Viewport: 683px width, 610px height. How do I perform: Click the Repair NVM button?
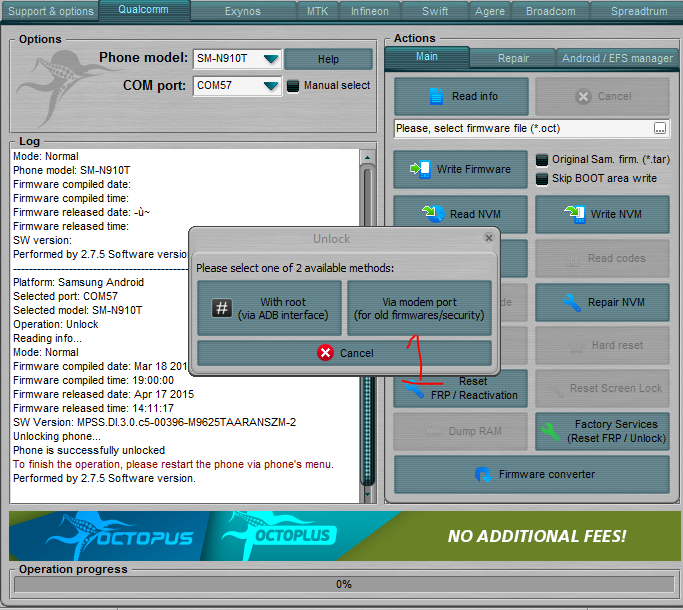coord(602,302)
